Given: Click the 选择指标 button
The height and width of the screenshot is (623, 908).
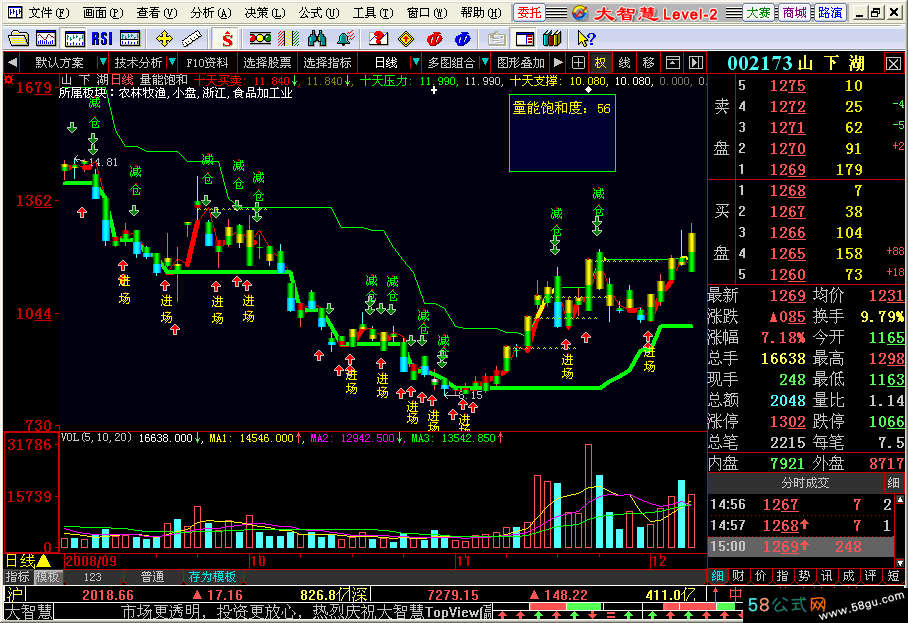Looking at the screenshot, I should tap(327, 63).
